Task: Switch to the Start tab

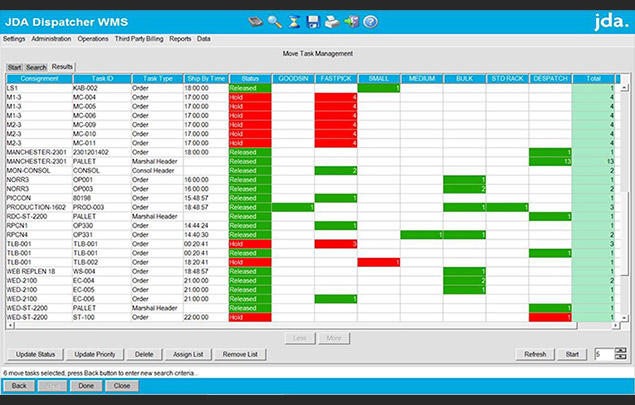Action: tap(14, 68)
